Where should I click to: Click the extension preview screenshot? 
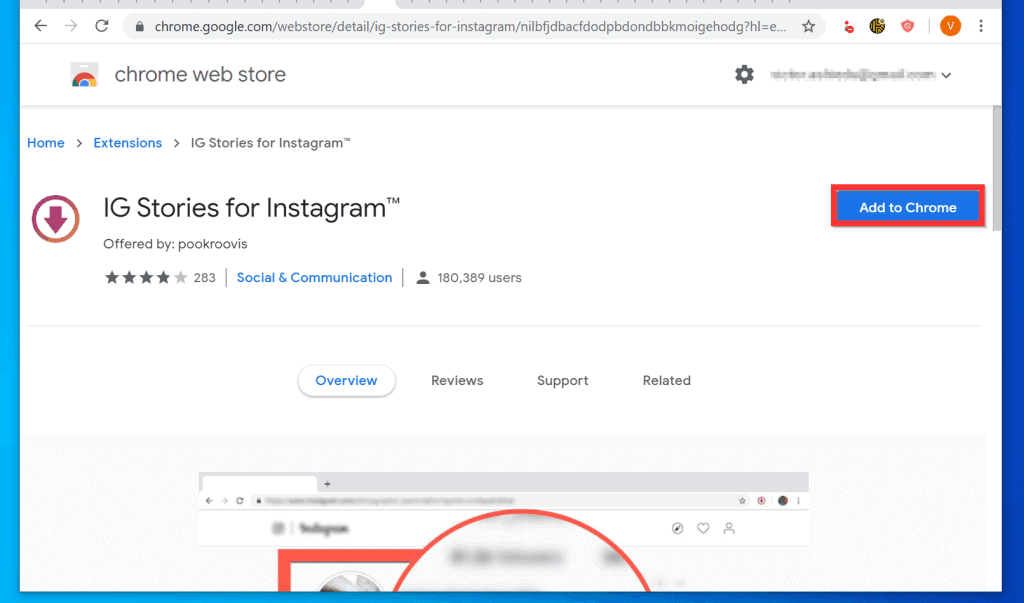pyautogui.click(x=504, y=531)
